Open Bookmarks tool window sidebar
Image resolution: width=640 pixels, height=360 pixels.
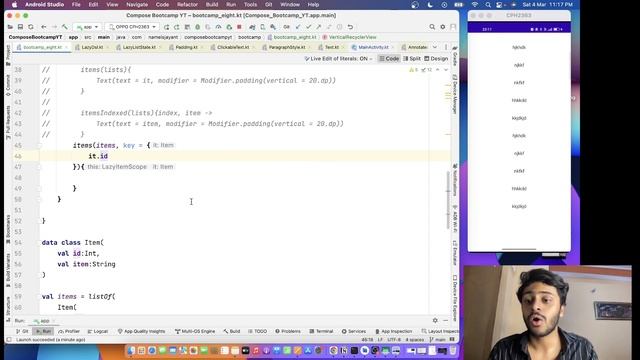pyautogui.click(x=8, y=229)
